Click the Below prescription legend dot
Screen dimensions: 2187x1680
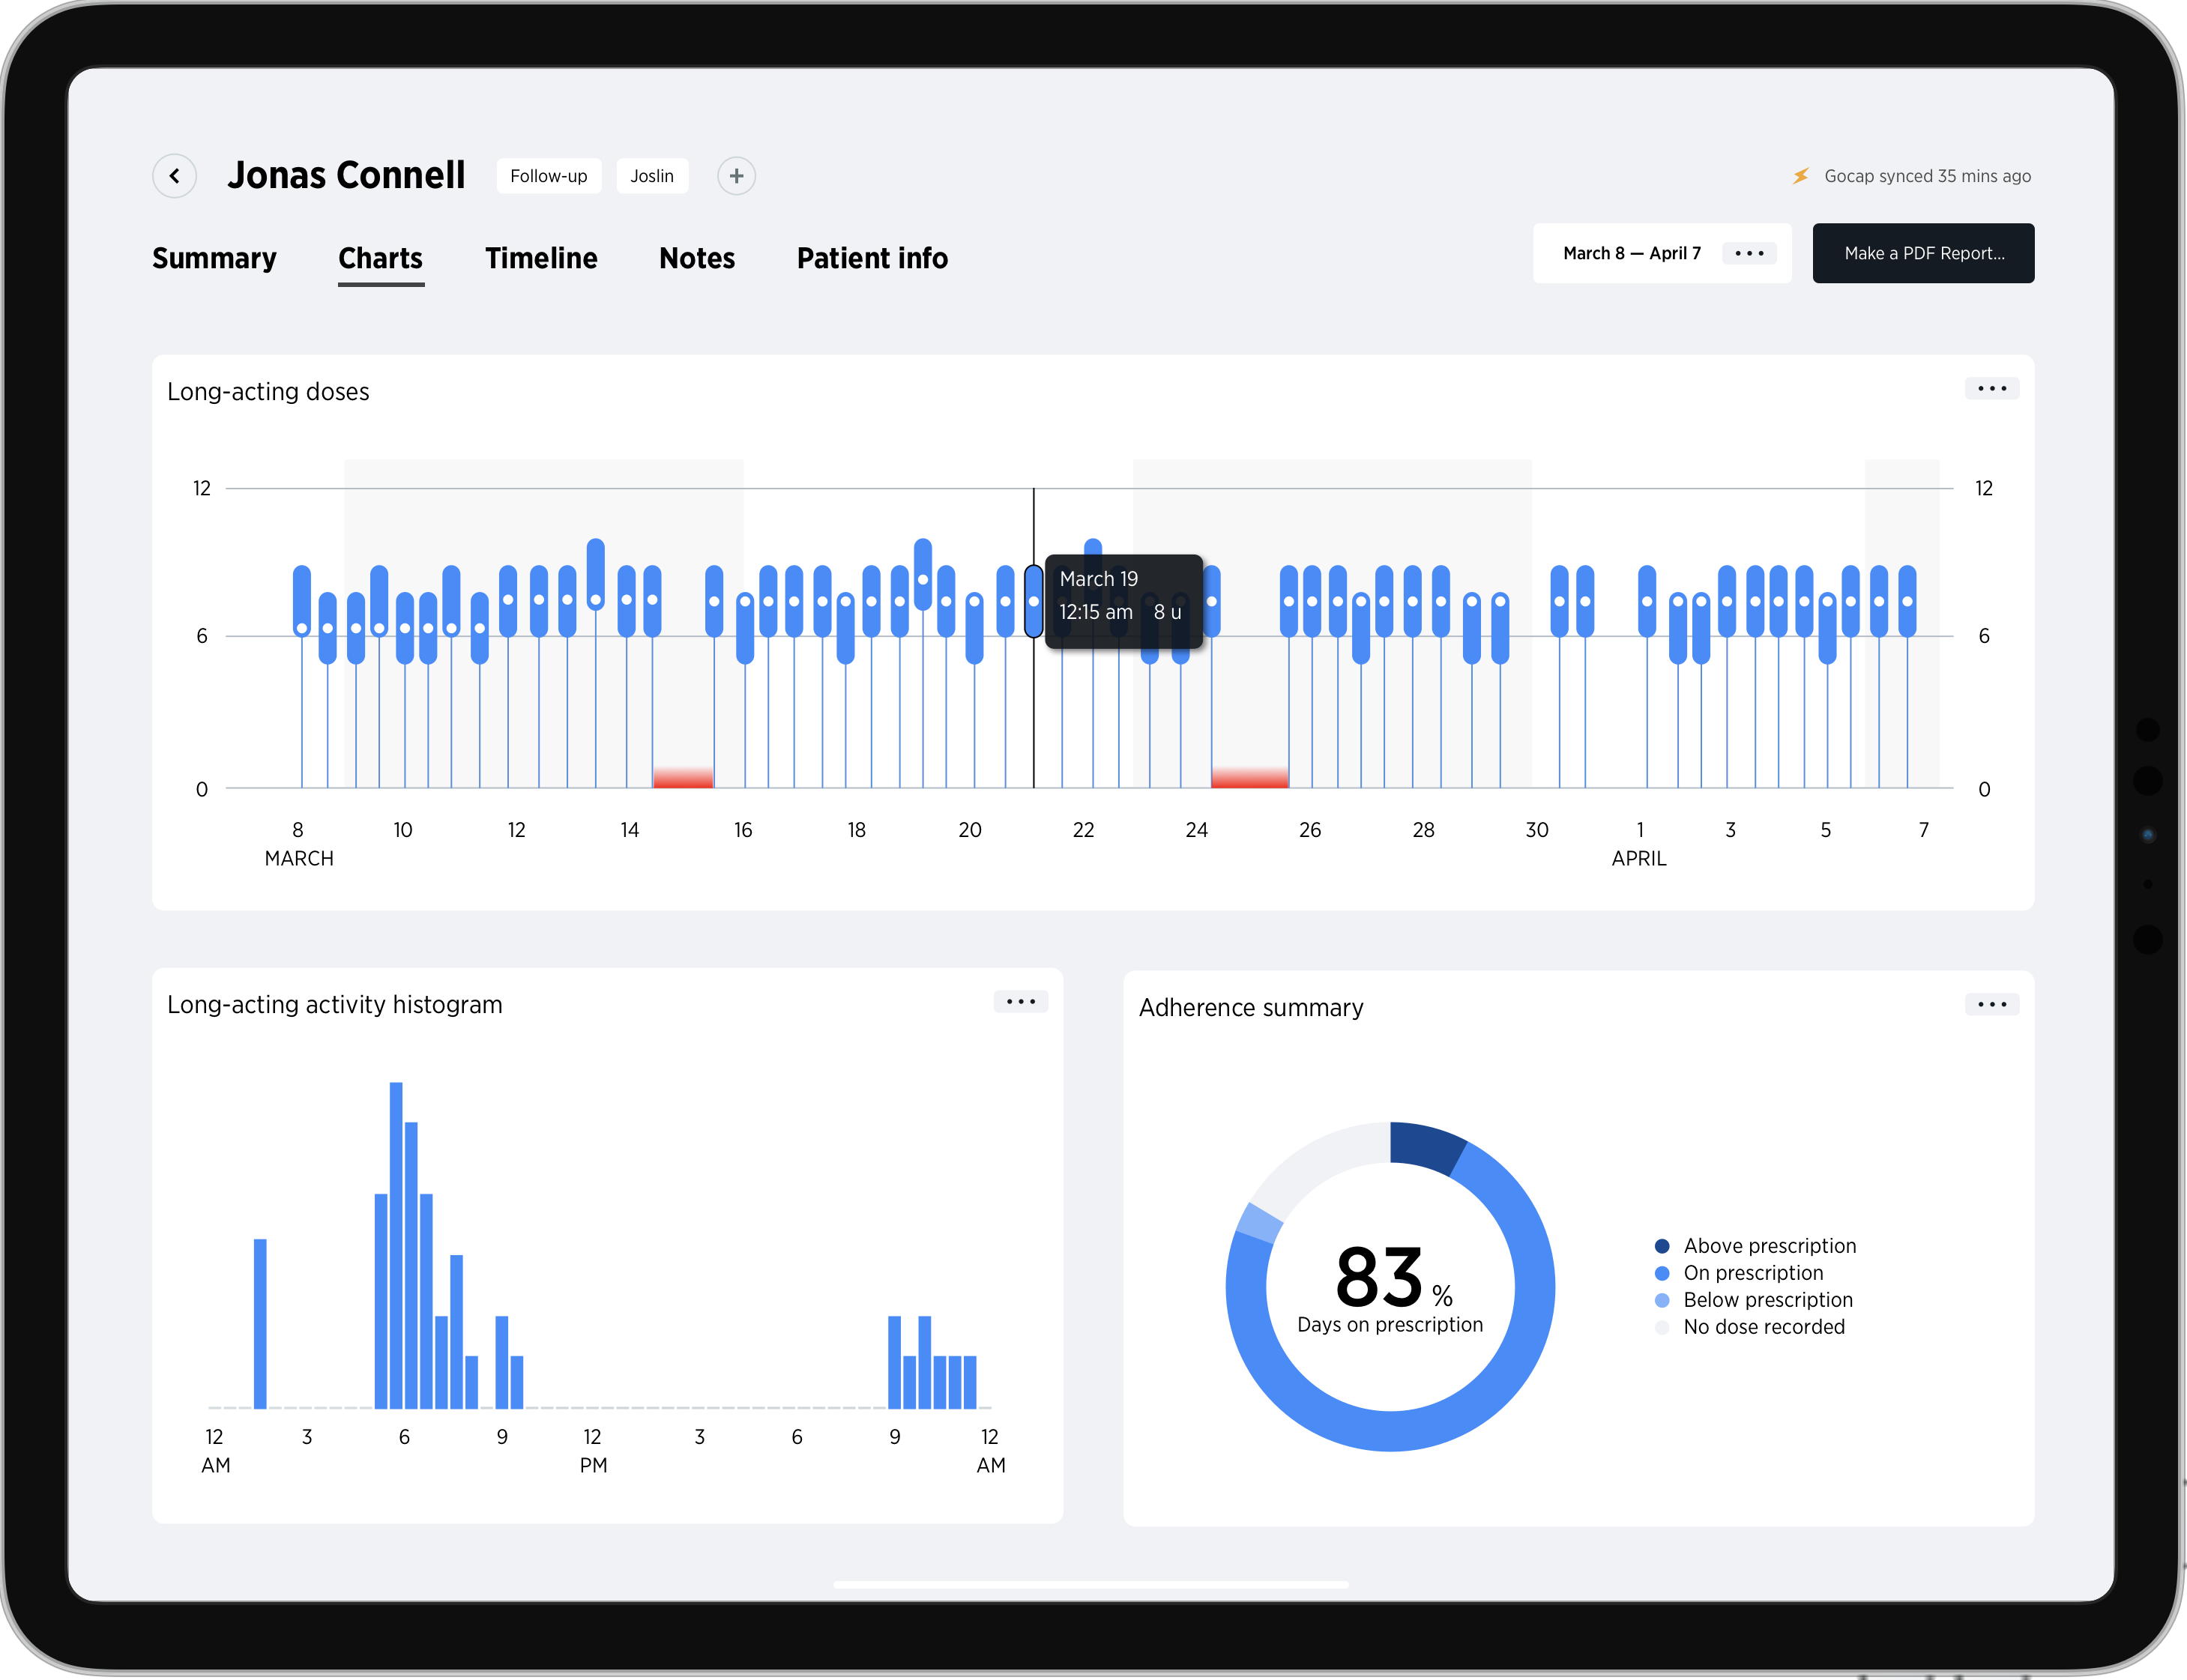tap(1662, 1300)
